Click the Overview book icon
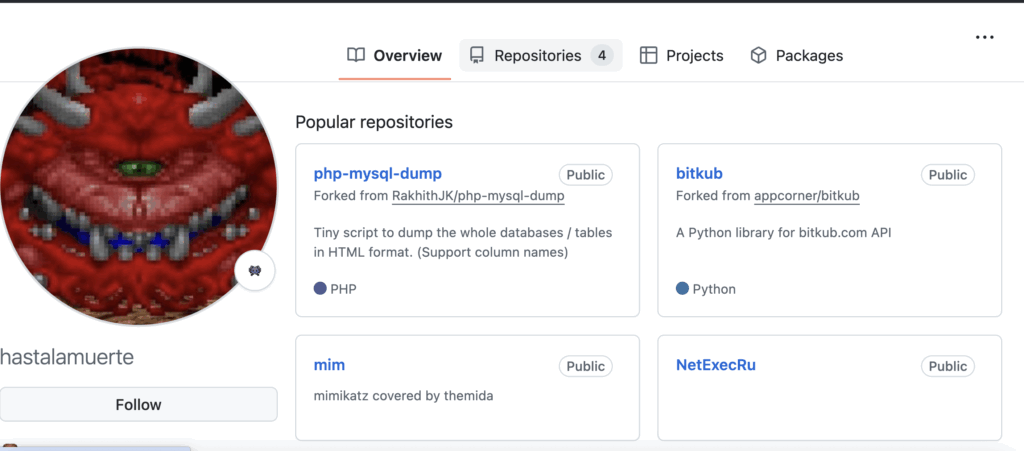The width and height of the screenshot is (1024, 451). click(x=356, y=55)
